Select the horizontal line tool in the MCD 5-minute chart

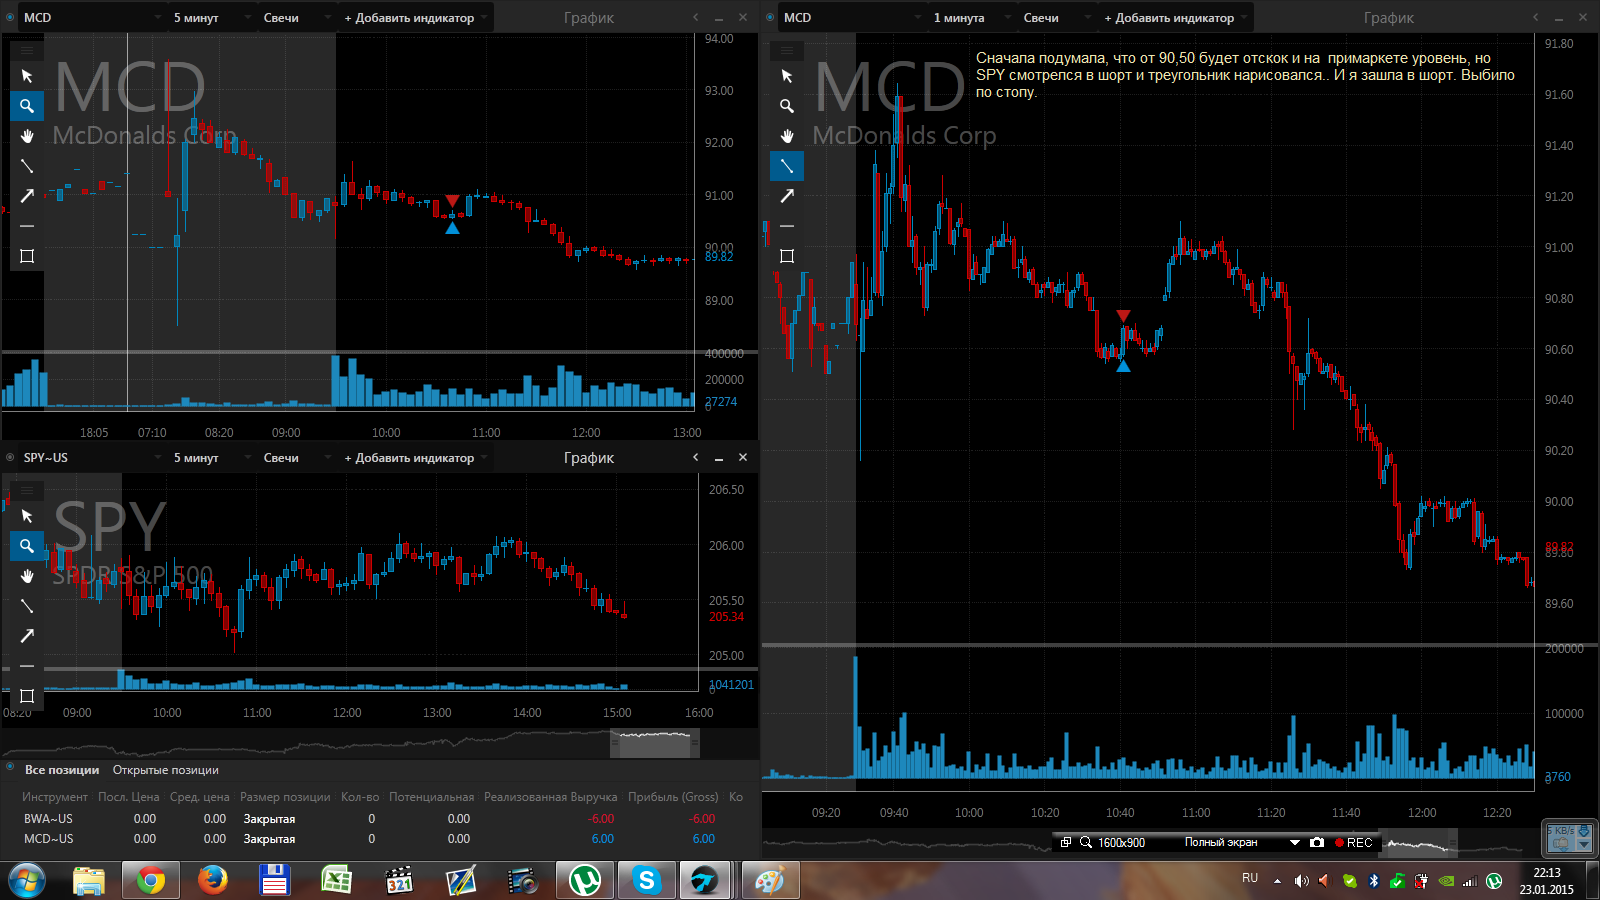27,226
